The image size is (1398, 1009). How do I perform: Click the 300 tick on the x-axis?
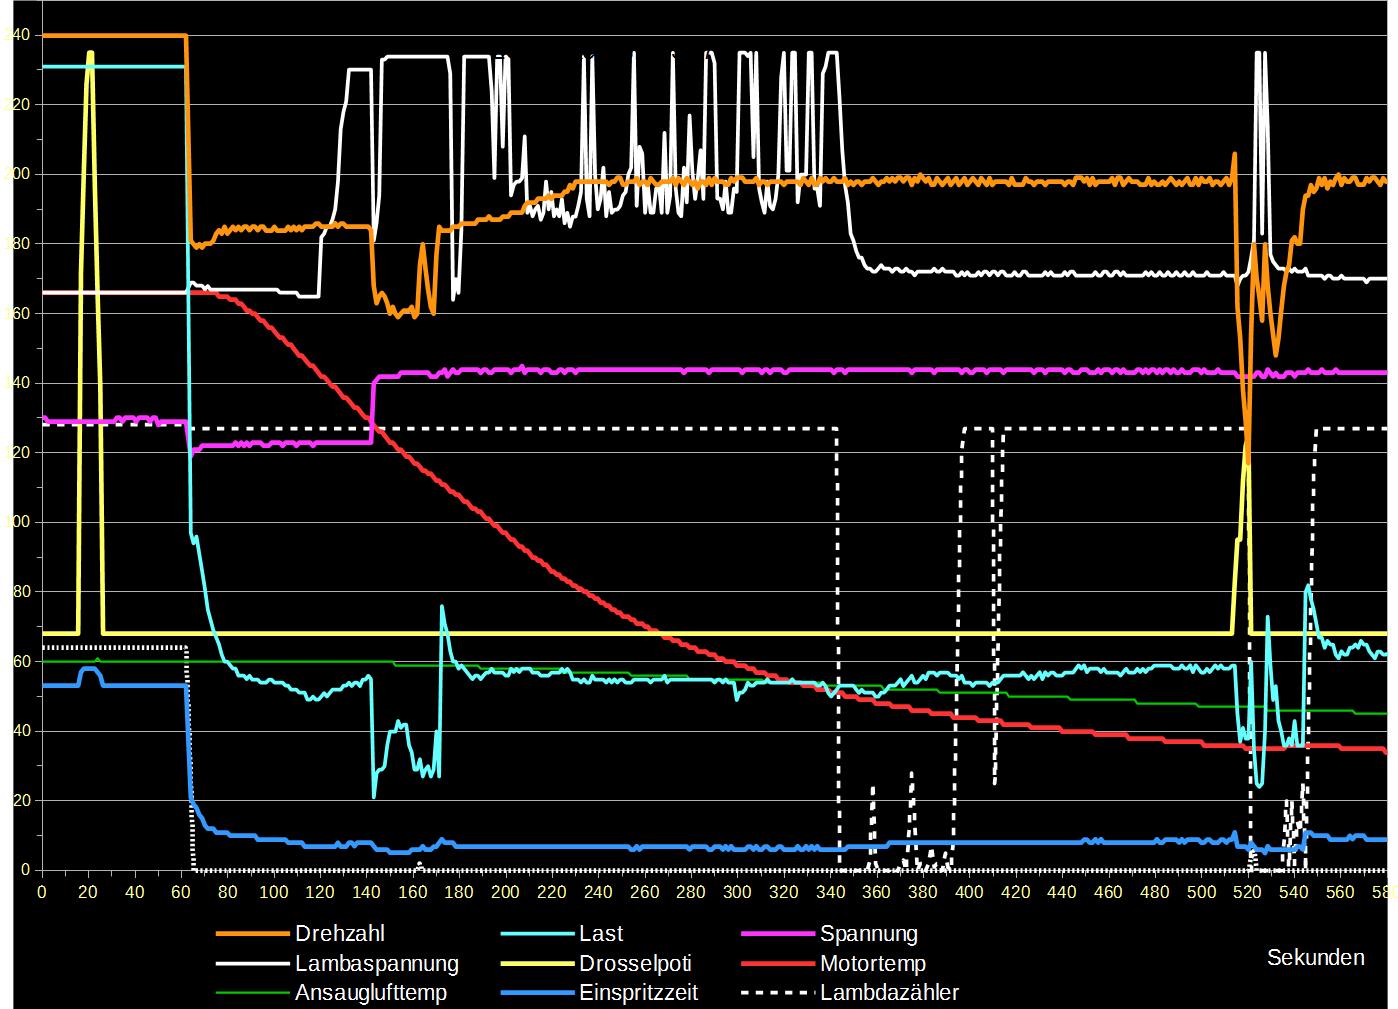[737, 892]
